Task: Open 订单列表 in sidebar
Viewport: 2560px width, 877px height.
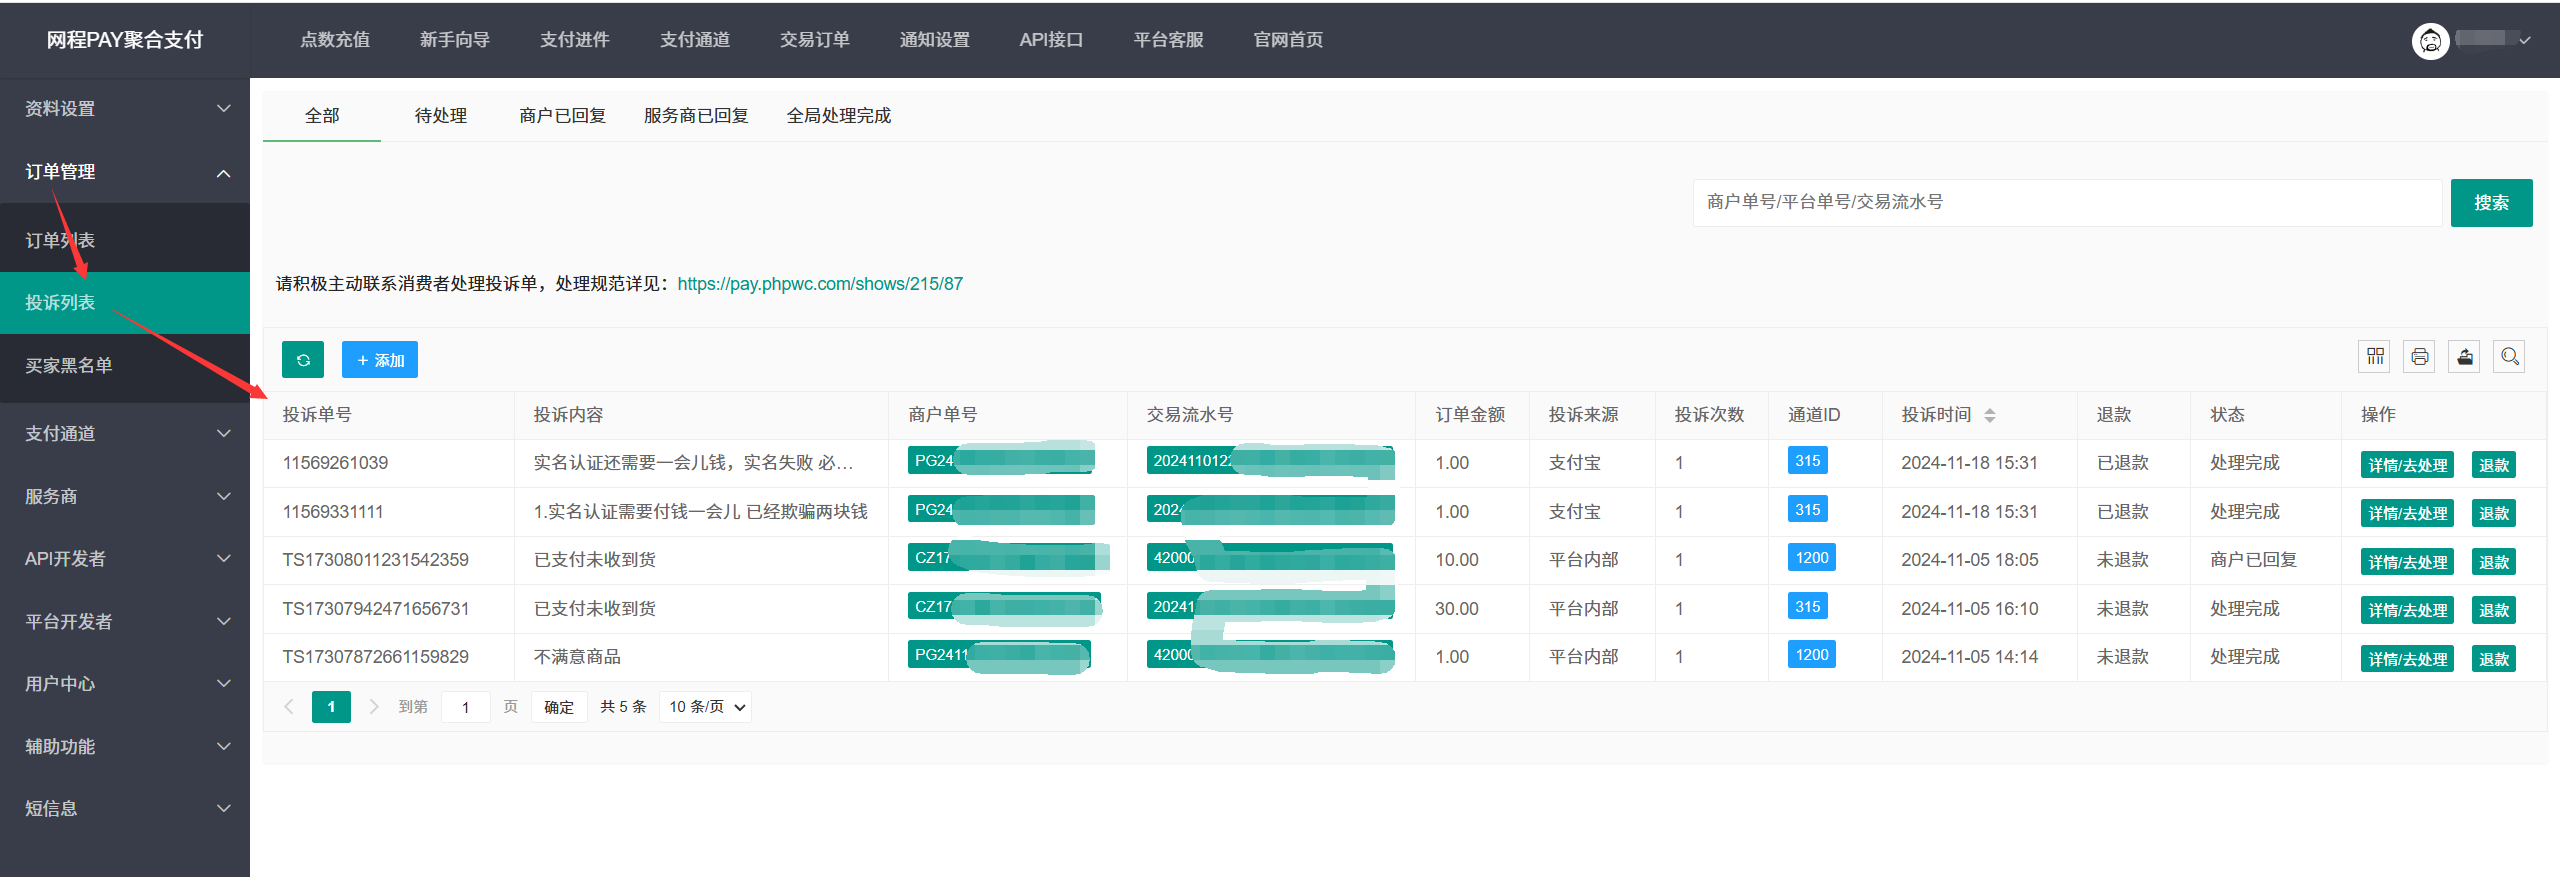Action: click(125, 241)
